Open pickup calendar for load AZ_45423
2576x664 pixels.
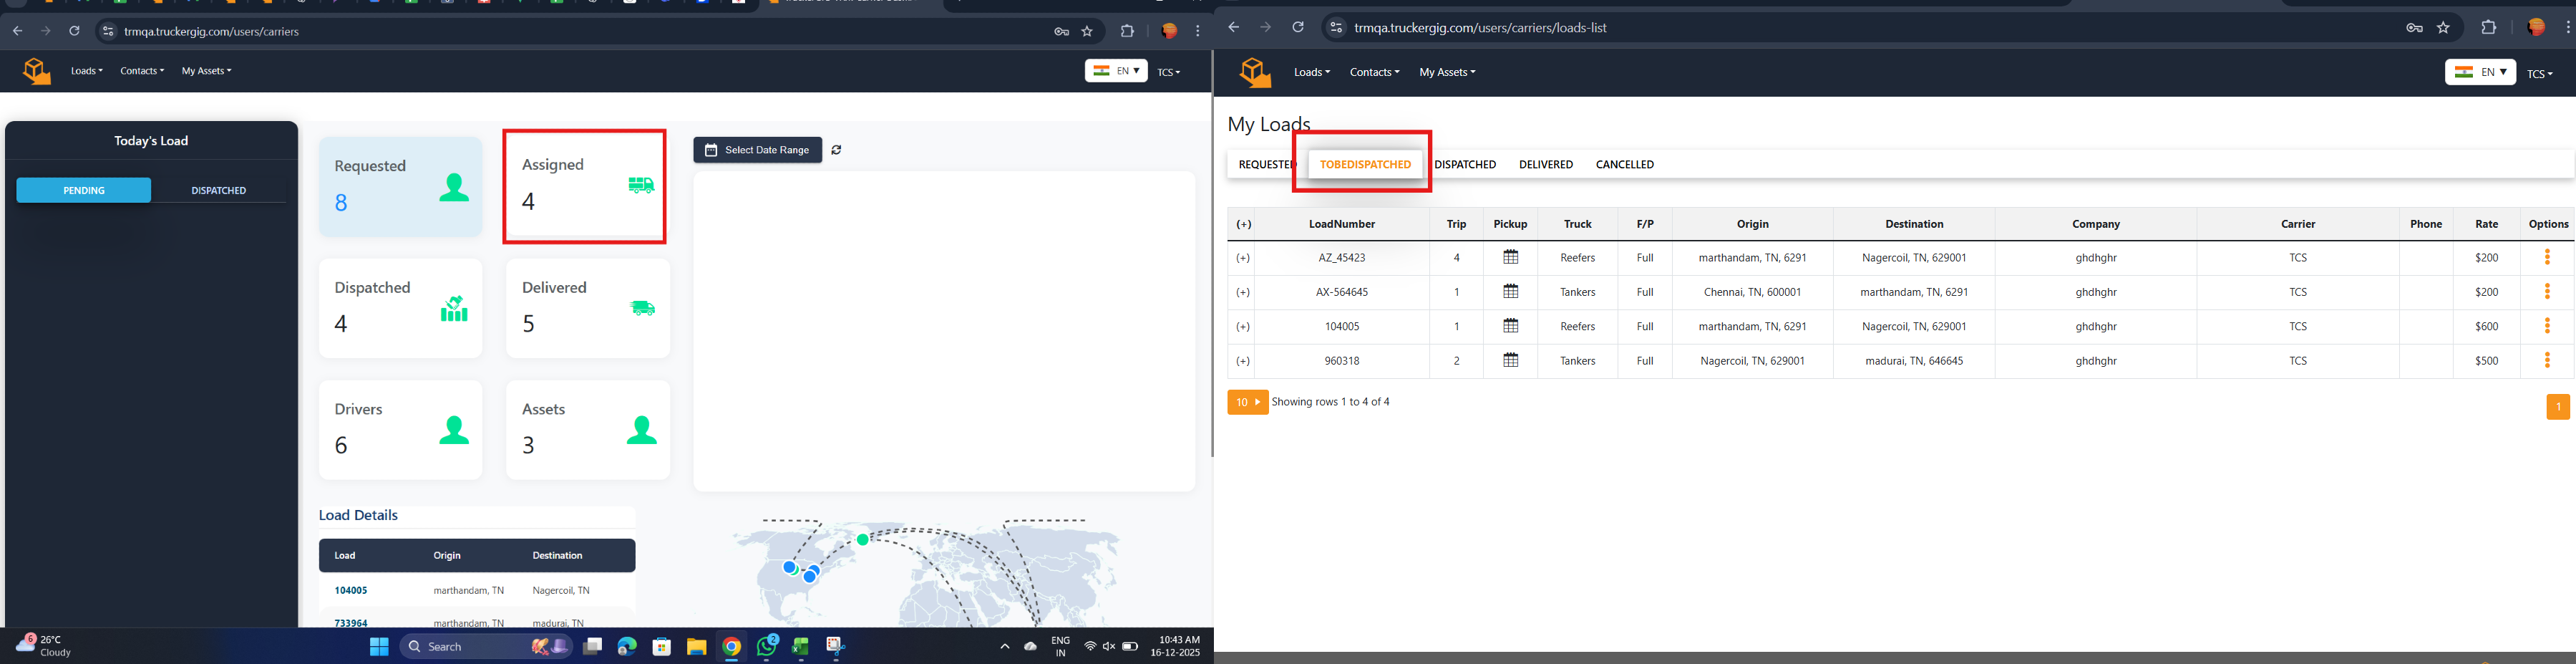click(1511, 258)
